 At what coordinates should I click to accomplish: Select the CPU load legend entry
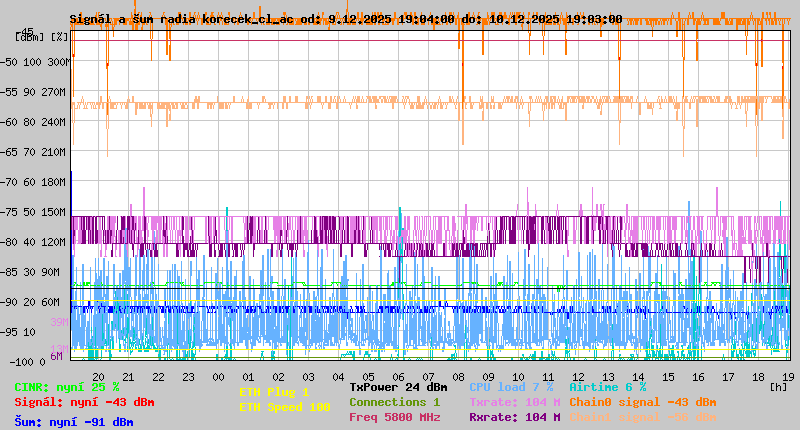click(x=511, y=387)
